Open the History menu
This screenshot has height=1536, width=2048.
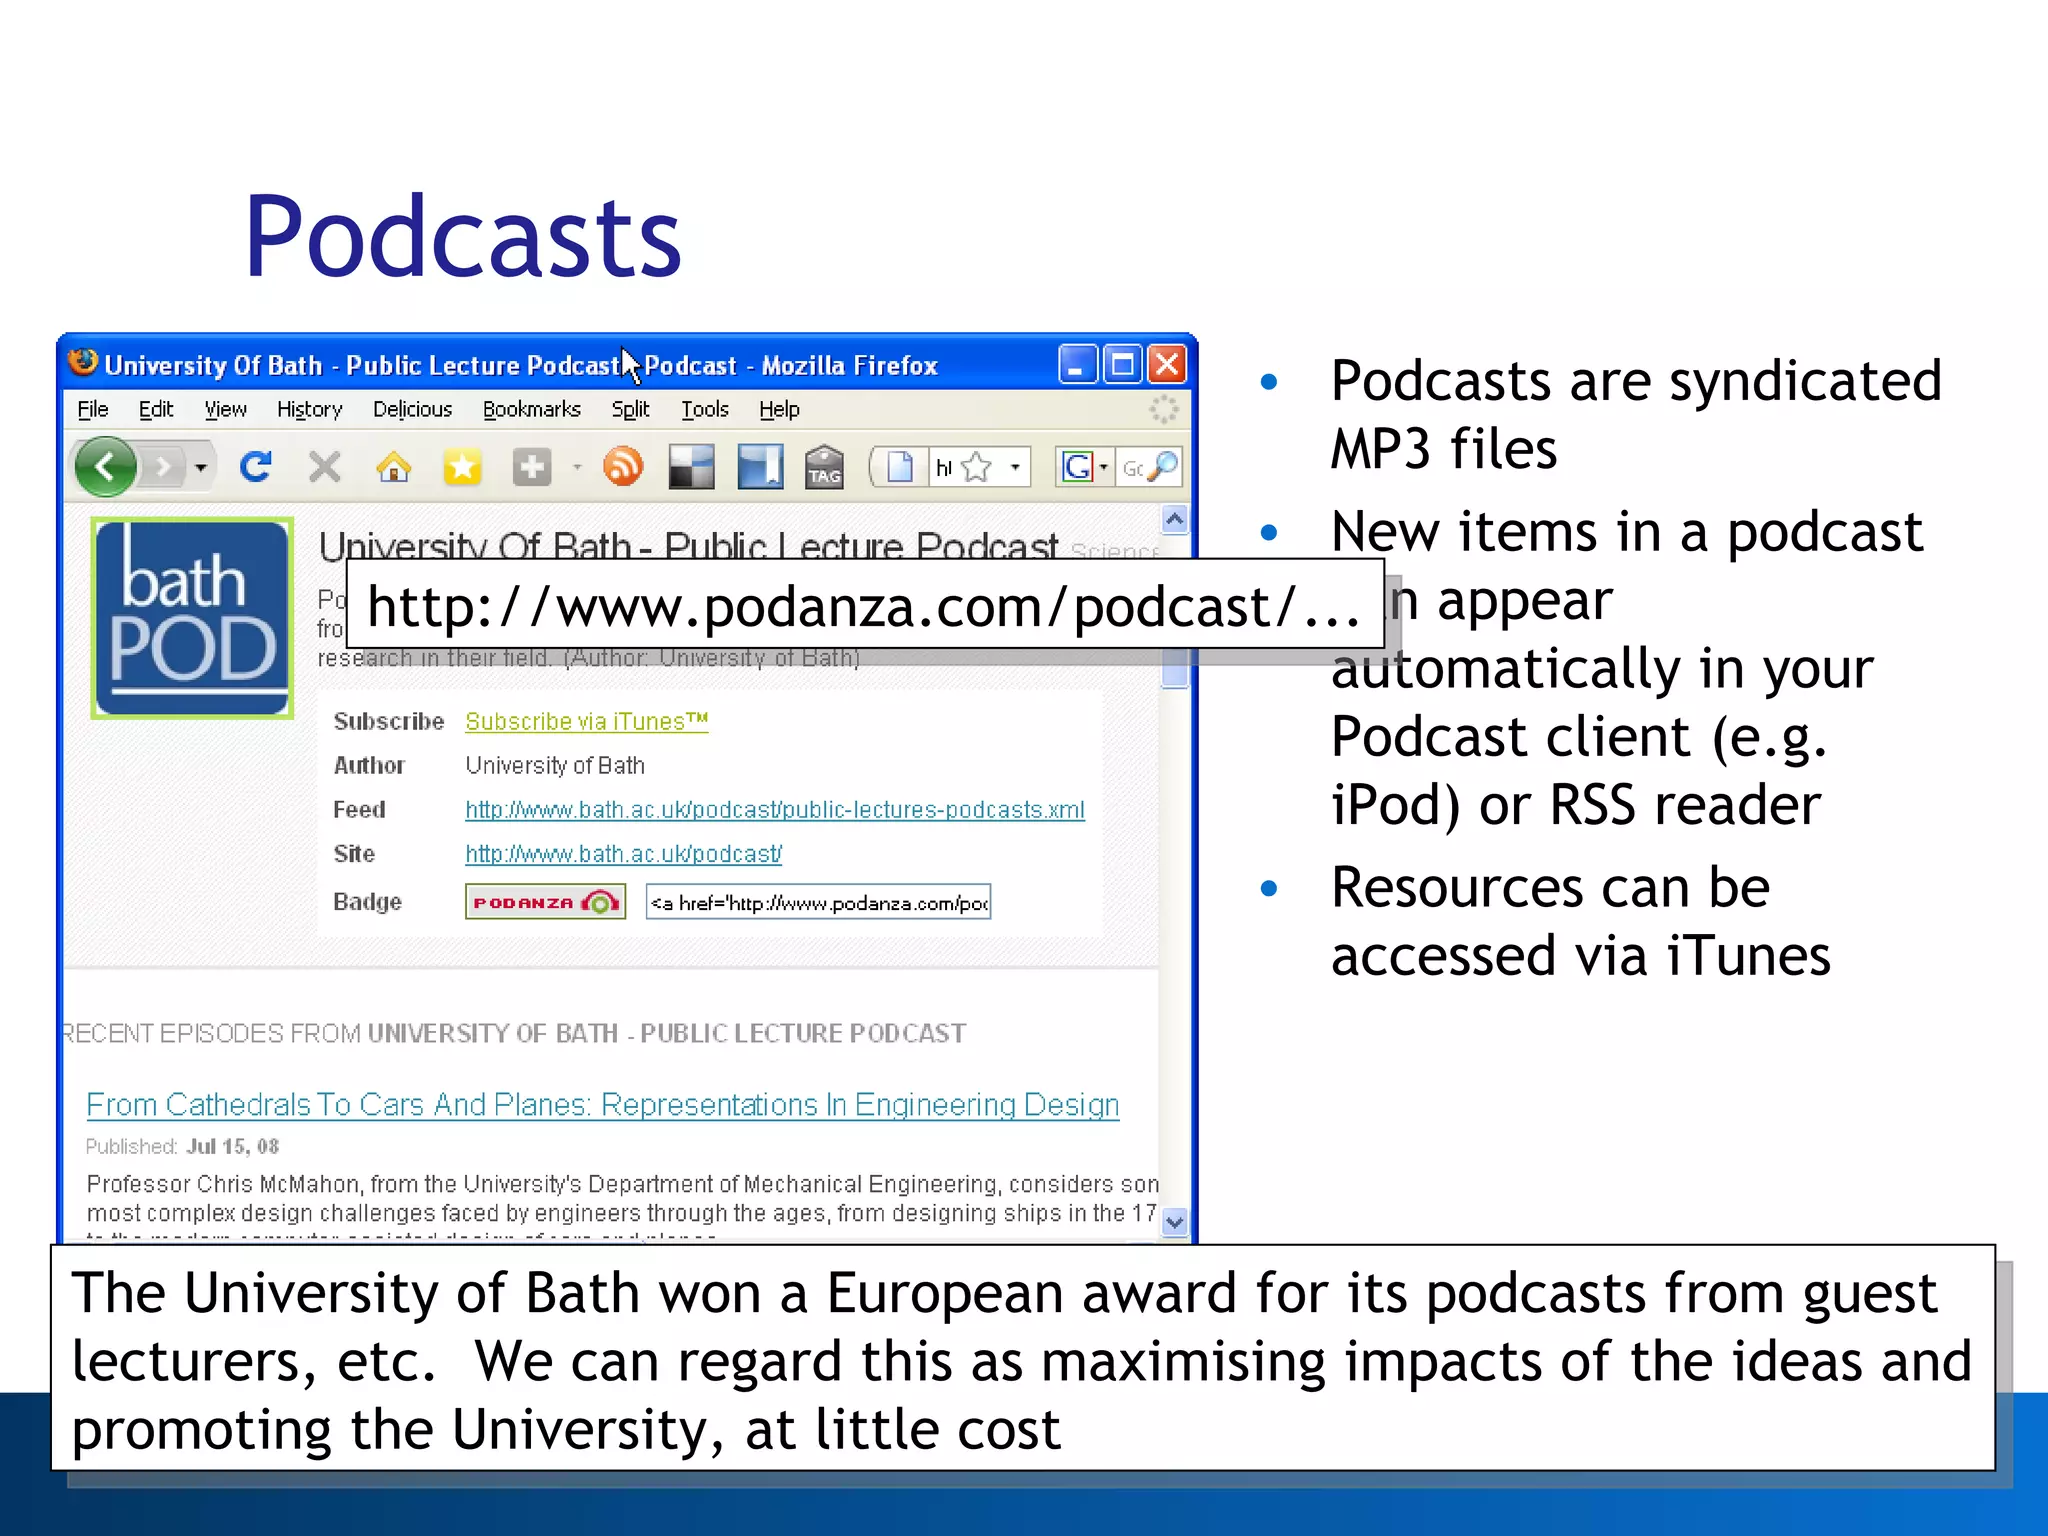coord(310,410)
